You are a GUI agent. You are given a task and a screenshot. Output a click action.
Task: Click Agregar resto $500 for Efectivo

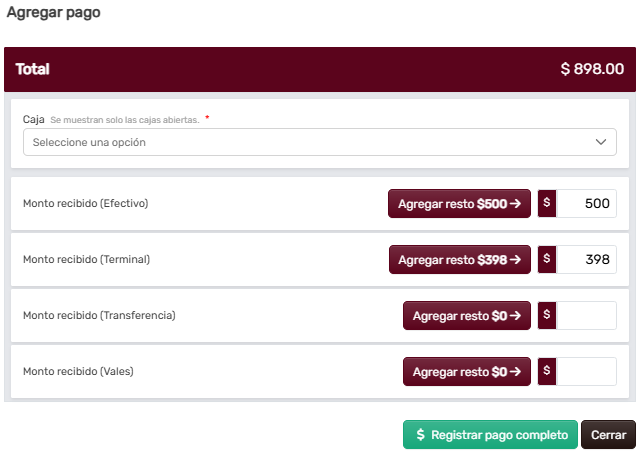click(459, 204)
